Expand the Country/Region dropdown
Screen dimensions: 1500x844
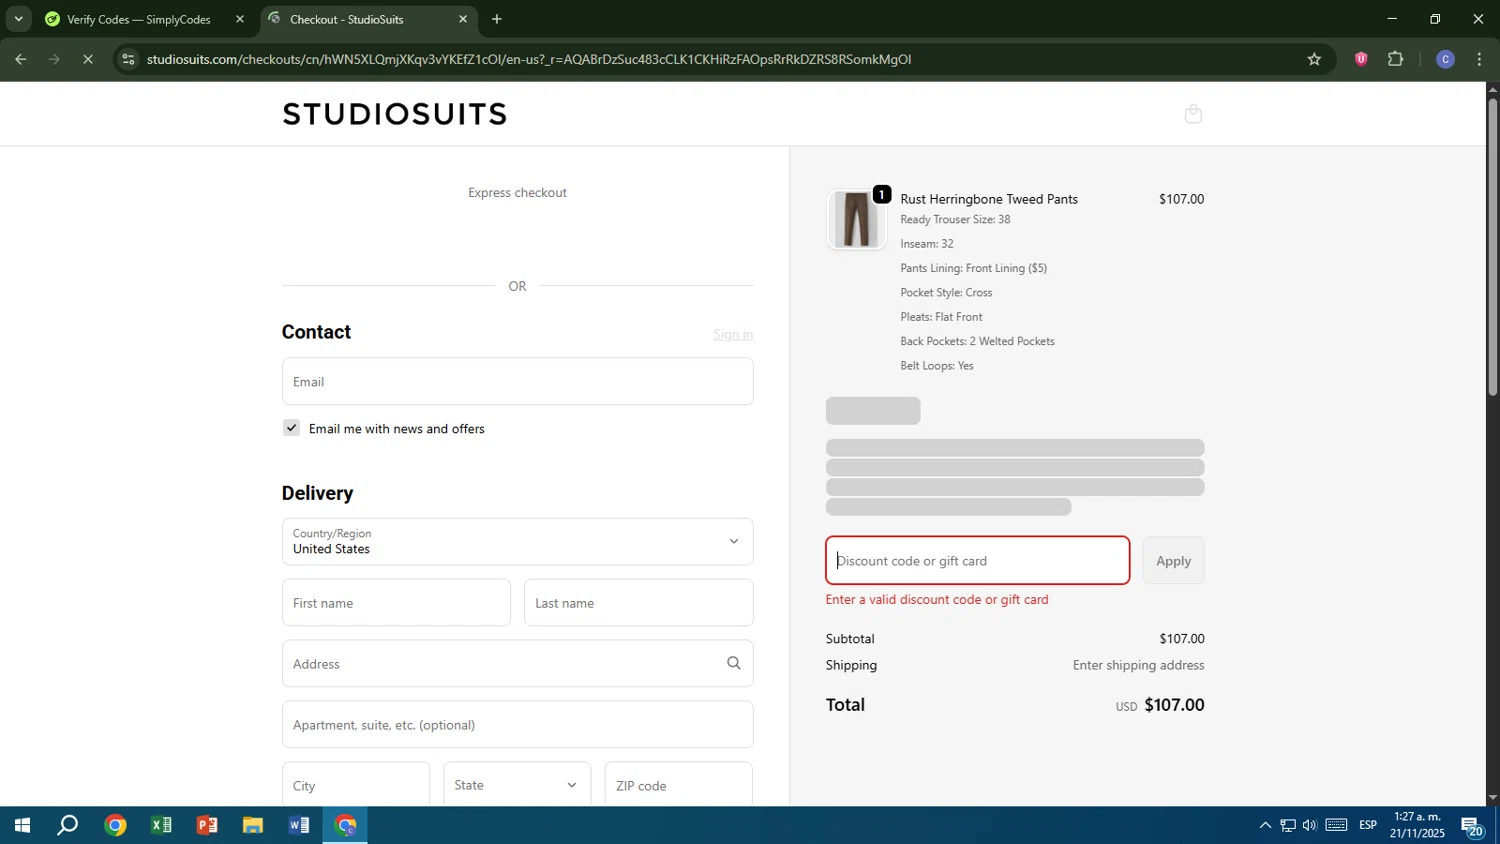(x=517, y=542)
